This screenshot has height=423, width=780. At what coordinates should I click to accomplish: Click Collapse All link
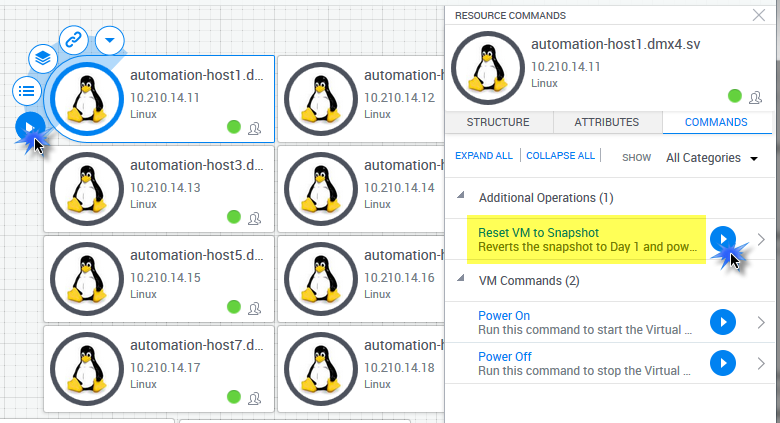tap(560, 156)
